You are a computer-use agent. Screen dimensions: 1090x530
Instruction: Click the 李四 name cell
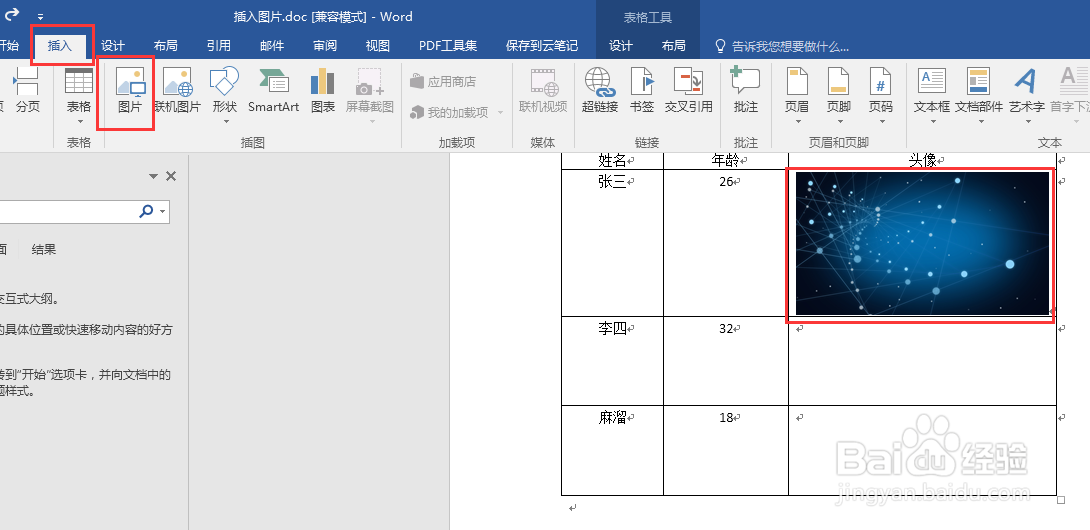[612, 361]
